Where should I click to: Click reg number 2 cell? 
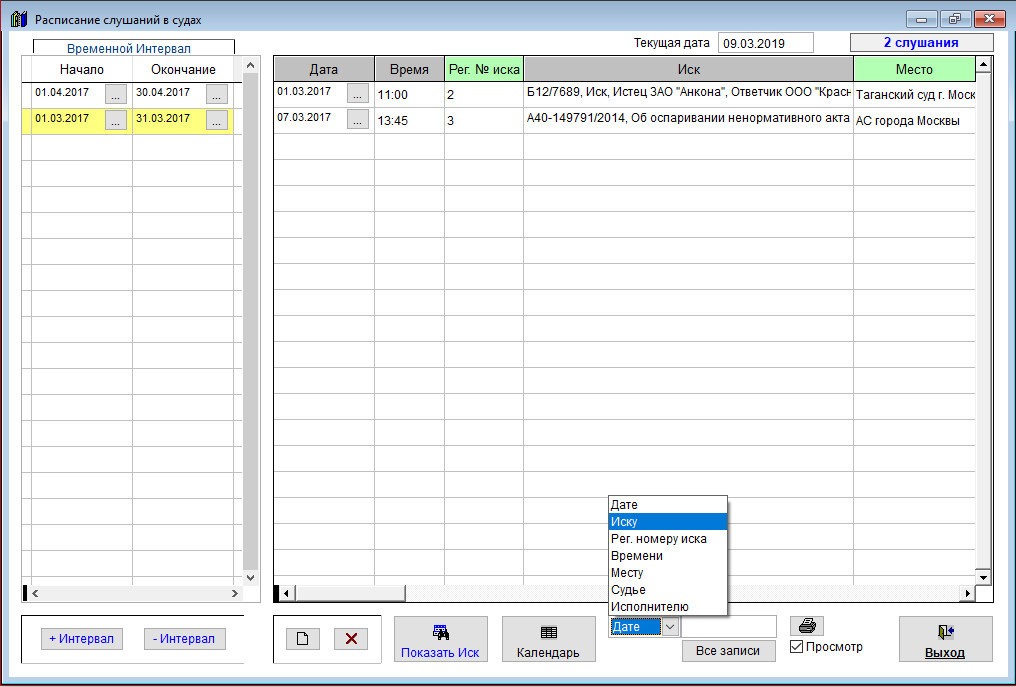(484, 95)
